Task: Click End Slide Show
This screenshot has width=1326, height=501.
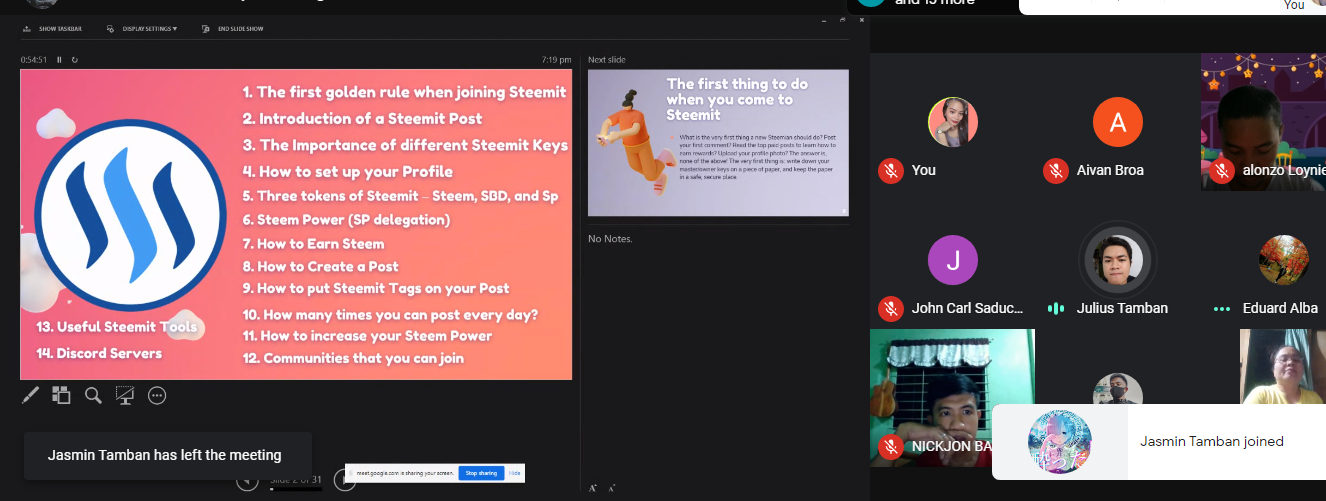Action: 233,29
